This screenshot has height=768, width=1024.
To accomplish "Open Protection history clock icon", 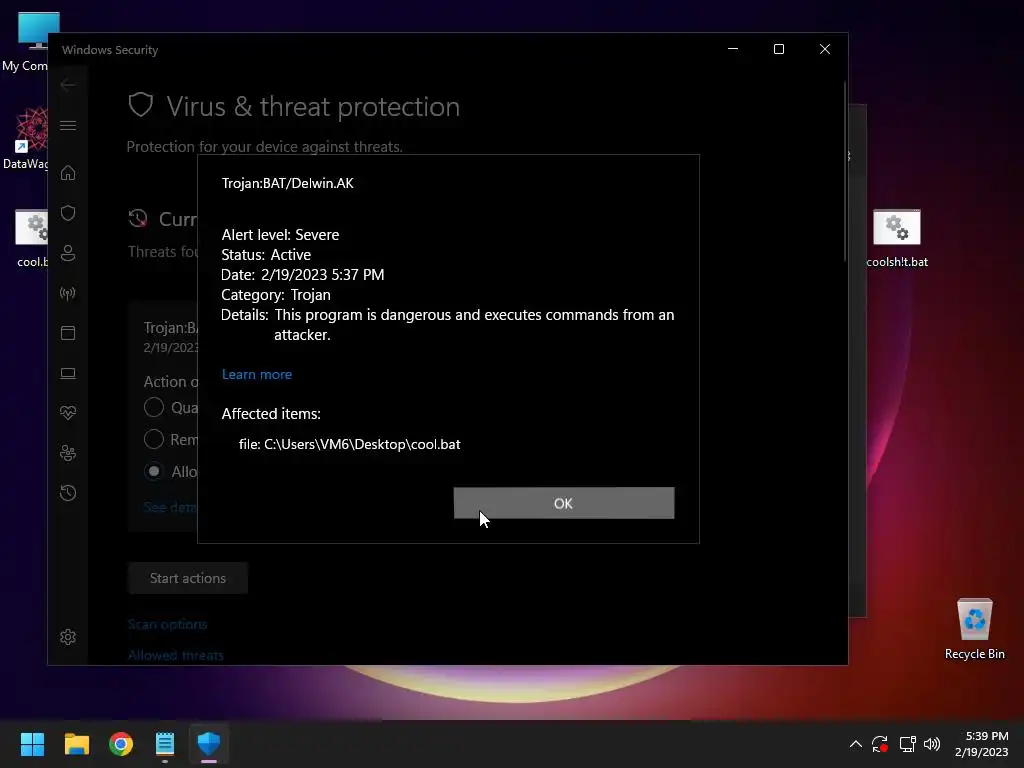I will [x=68, y=492].
